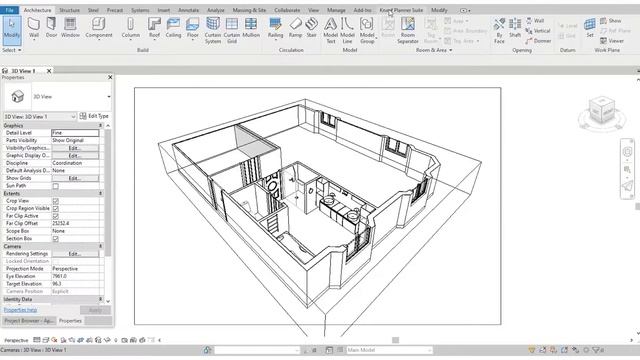Click the Far Clip Offset value field
Image resolution: width=640 pixels, height=360 pixels.
coord(75,223)
